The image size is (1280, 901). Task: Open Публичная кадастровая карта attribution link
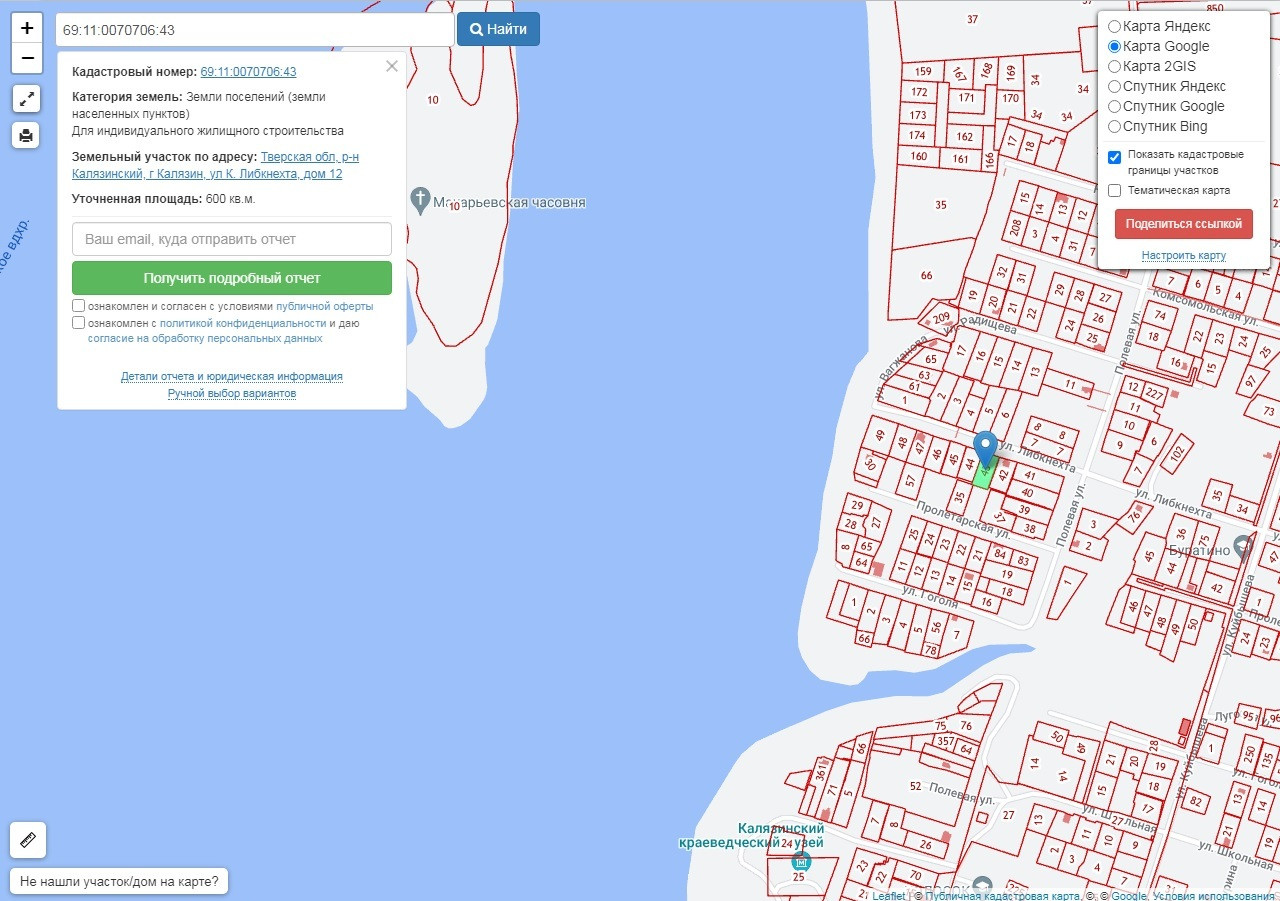[x=1001, y=896]
